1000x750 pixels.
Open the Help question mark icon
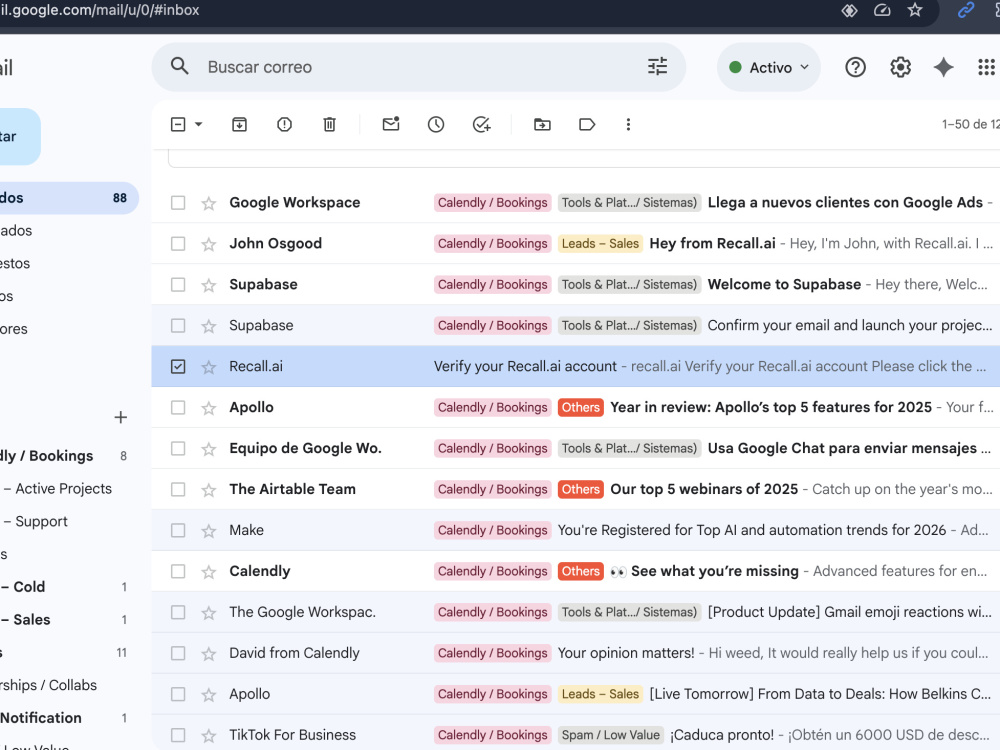[855, 67]
